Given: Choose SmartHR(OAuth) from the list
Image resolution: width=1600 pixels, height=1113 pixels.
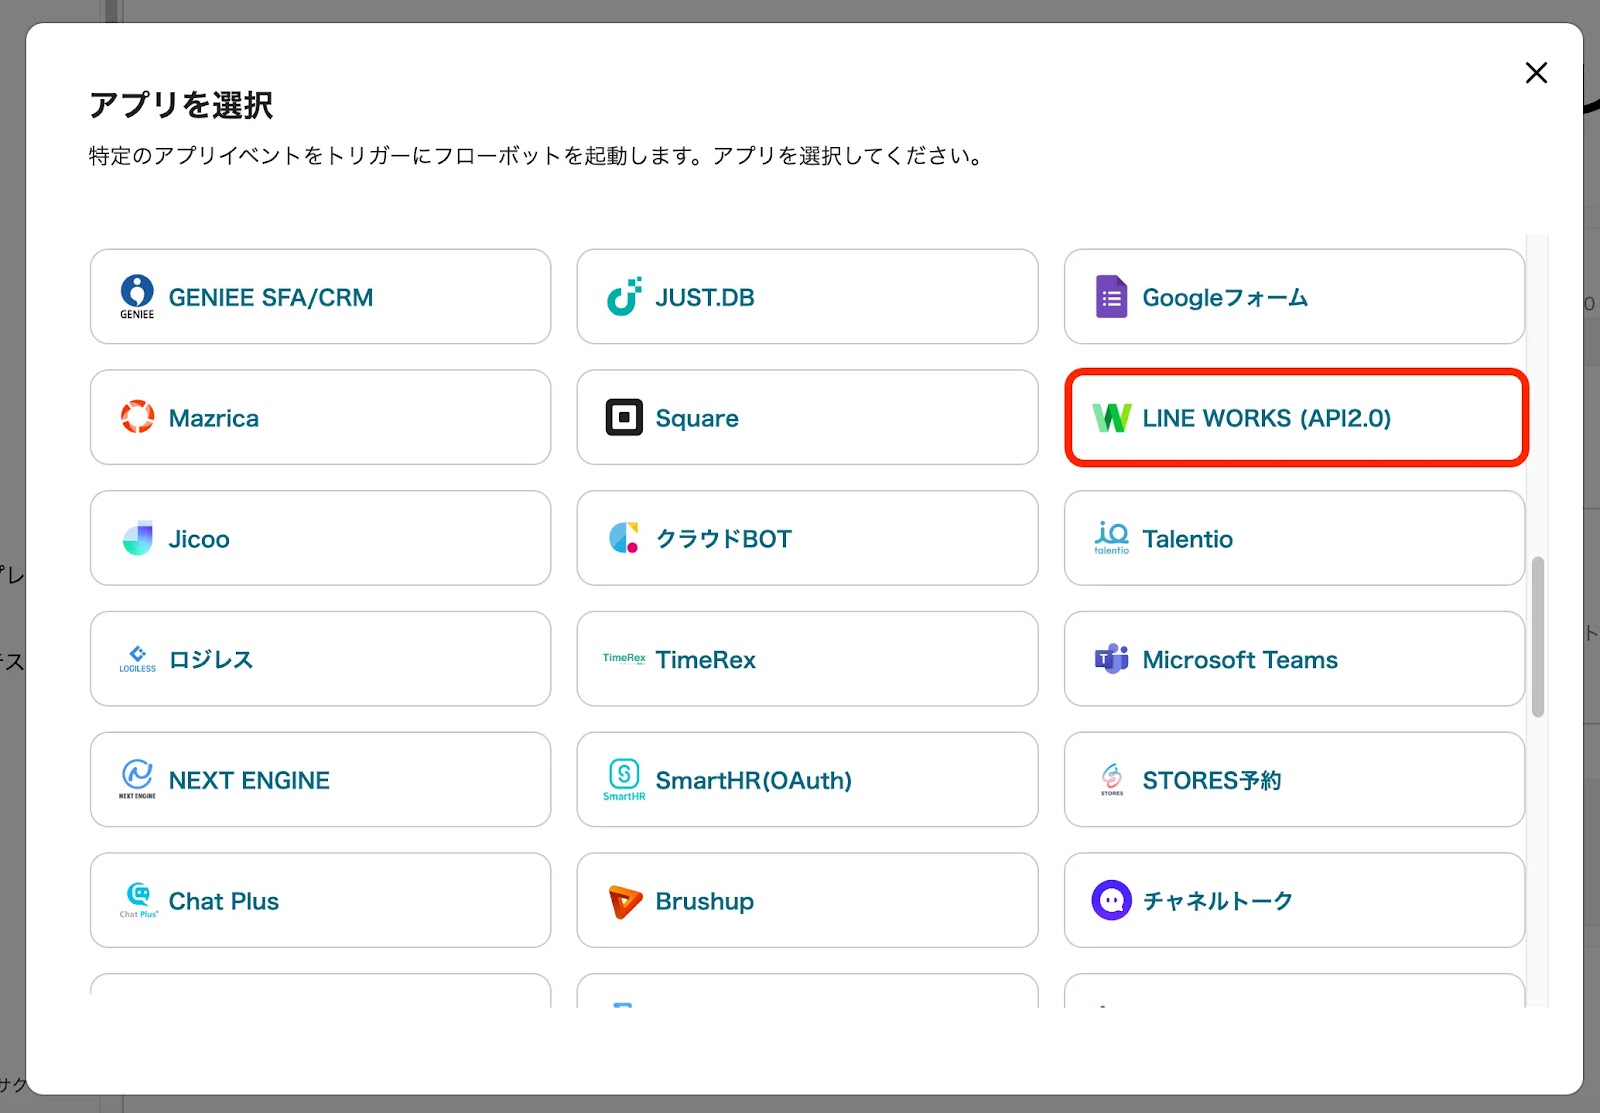Looking at the screenshot, I should pos(807,780).
